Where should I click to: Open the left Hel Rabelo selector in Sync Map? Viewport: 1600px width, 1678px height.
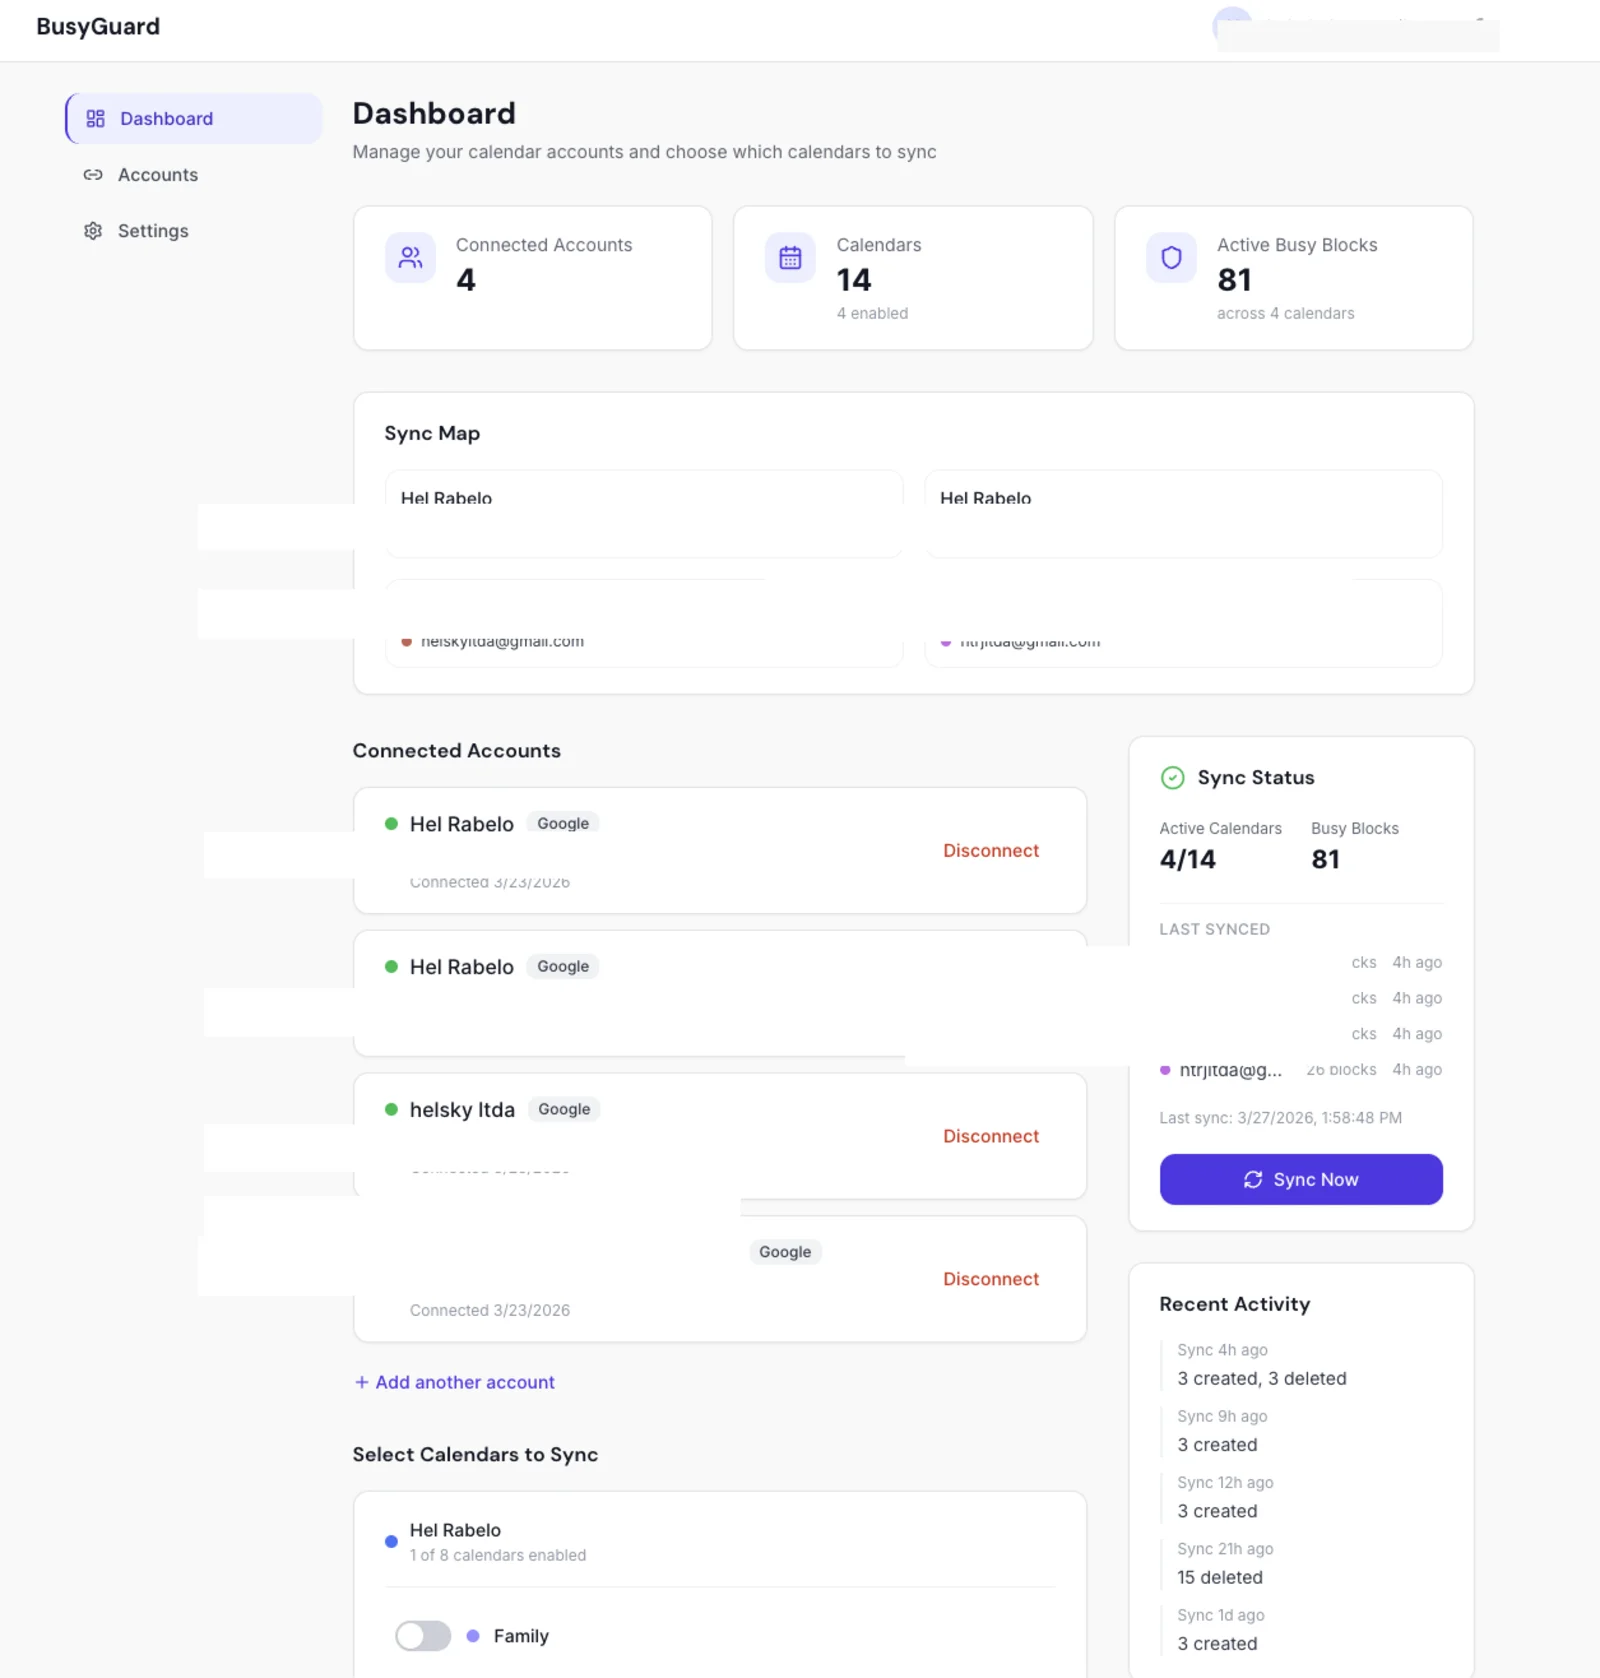click(x=643, y=513)
